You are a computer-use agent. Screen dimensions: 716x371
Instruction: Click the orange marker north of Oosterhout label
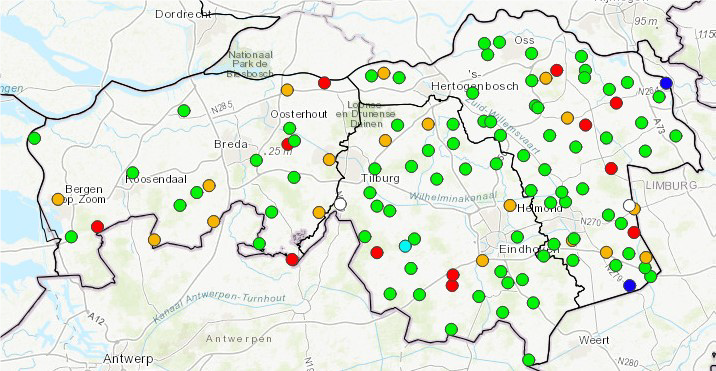click(x=287, y=90)
